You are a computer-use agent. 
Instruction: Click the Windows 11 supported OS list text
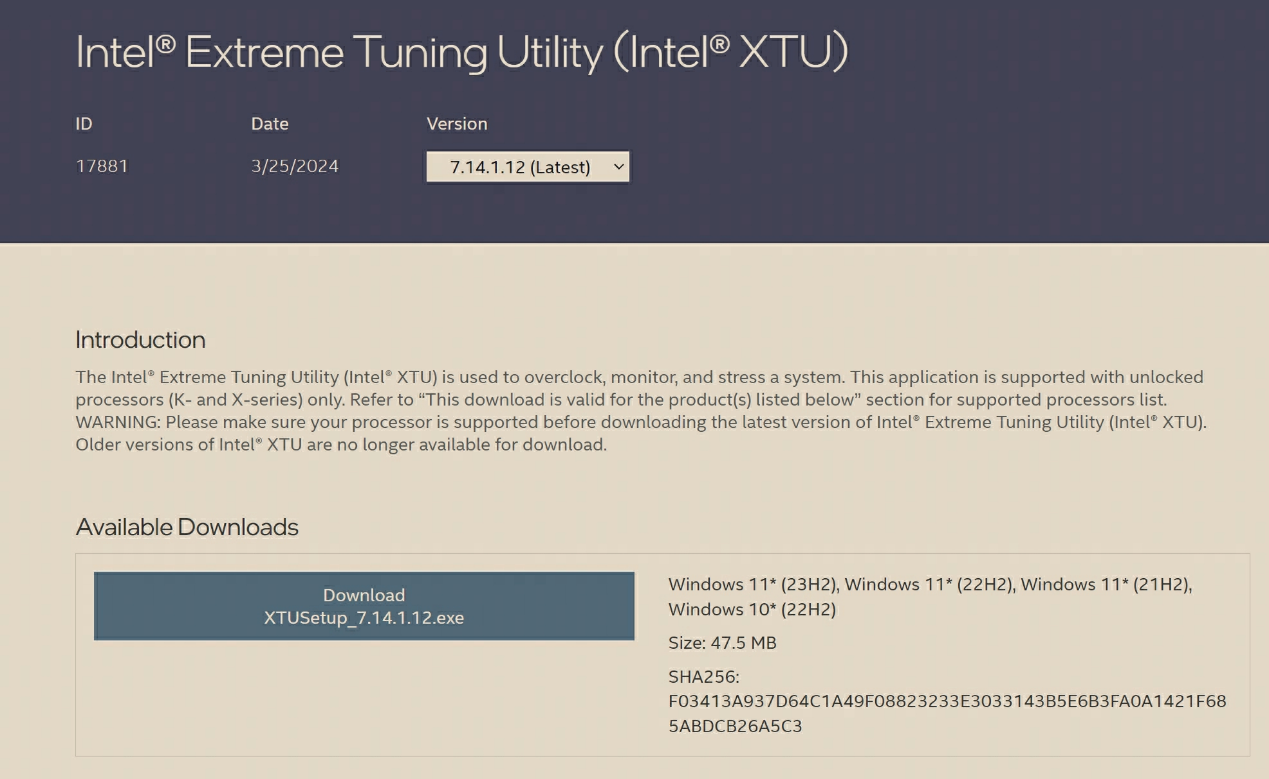tap(930, 597)
